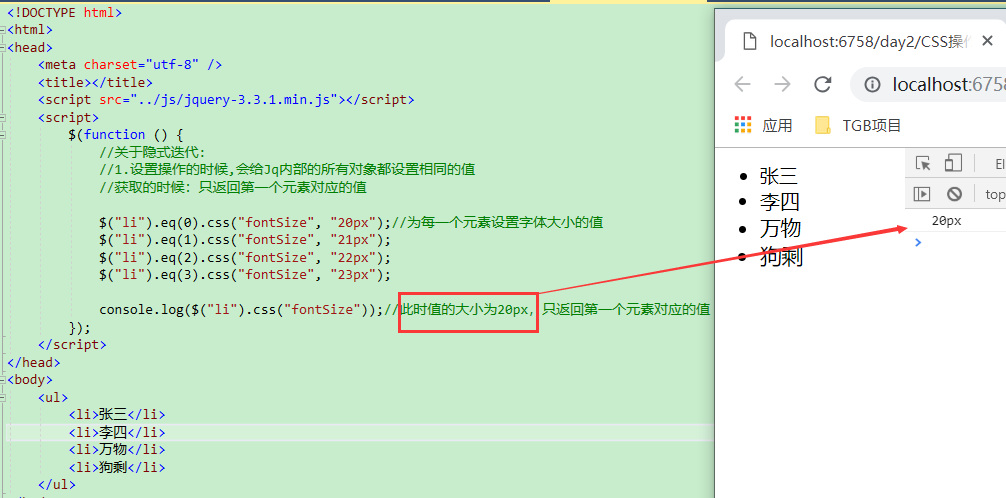The height and width of the screenshot is (498, 1006).
Task: Click the <li>狗剩</li> line in editor
Action: pyautogui.click(x=117, y=467)
